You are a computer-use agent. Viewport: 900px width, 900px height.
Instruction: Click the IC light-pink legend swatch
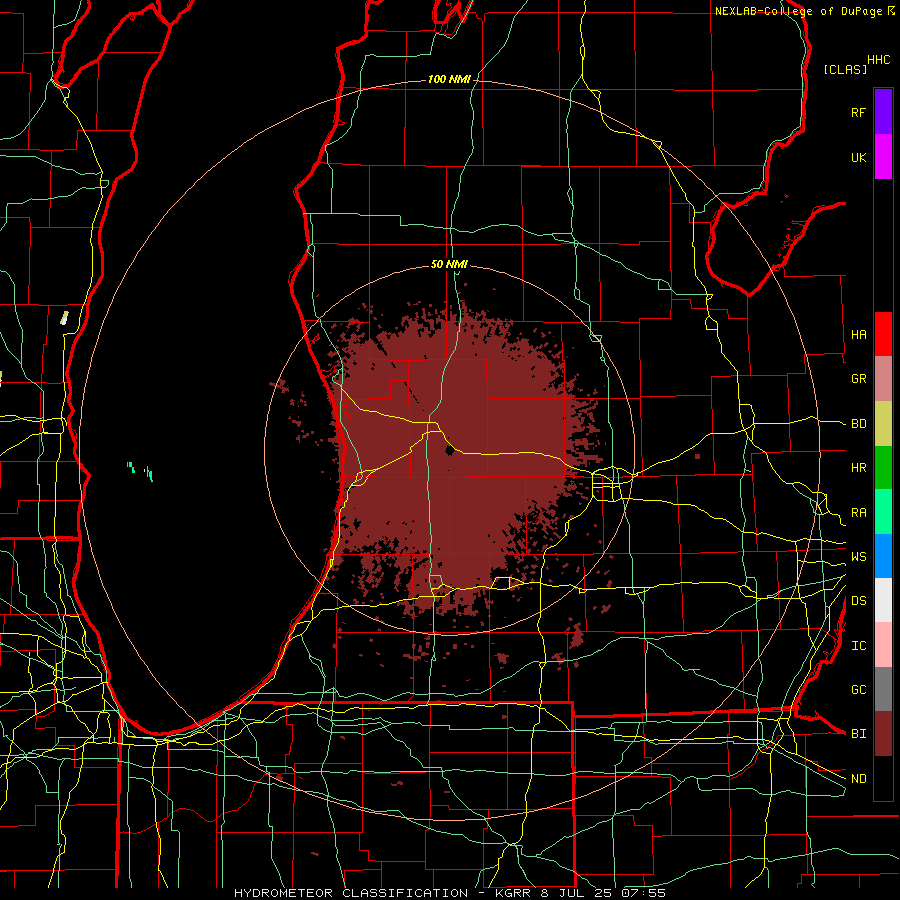tap(883, 645)
